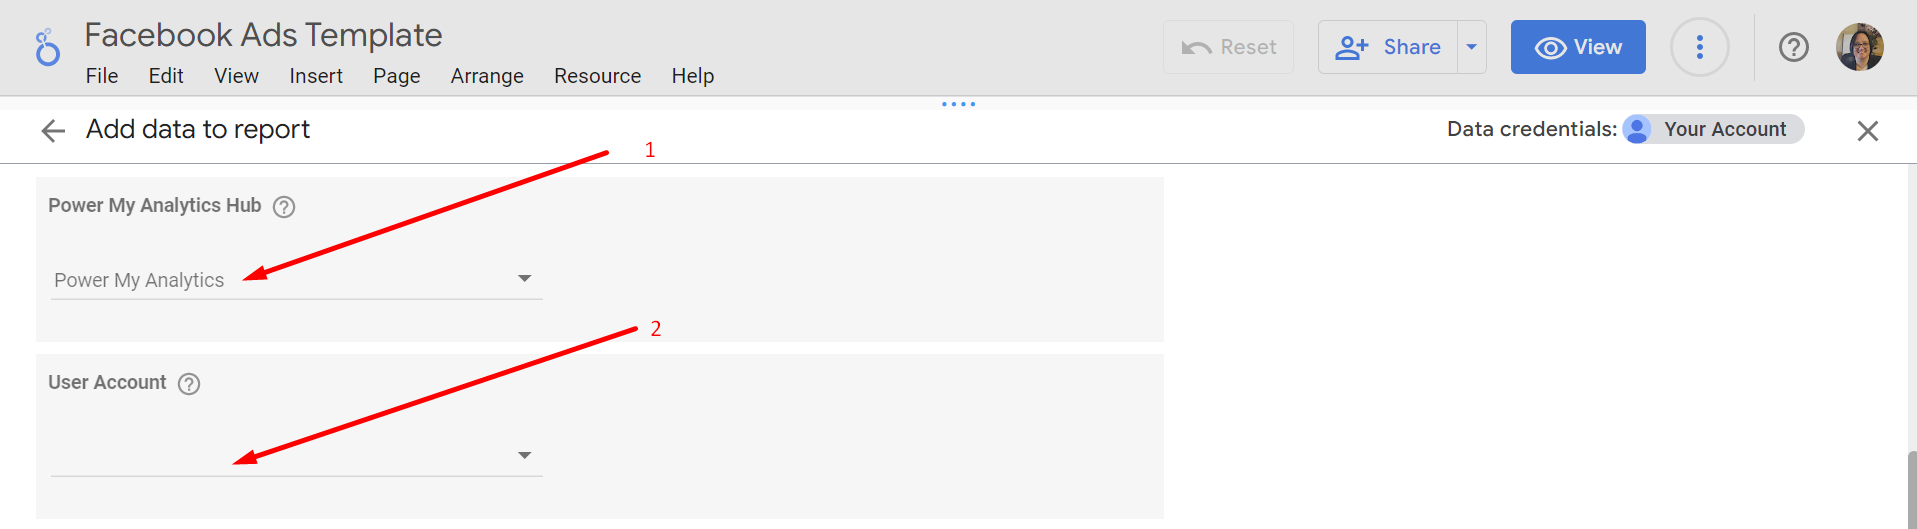Viewport: 1917px width, 529px height.
Task: Click the Facebook Ads Template report title
Action: point(263,35)
